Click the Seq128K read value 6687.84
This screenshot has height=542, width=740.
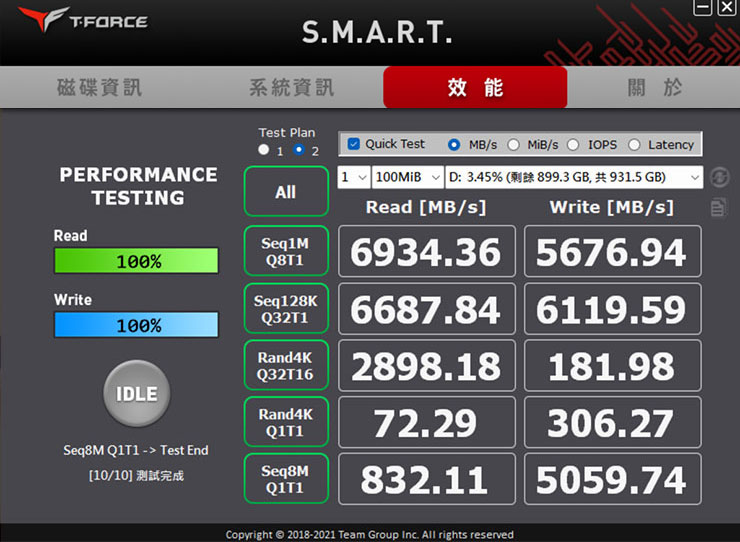coord(427,309)
